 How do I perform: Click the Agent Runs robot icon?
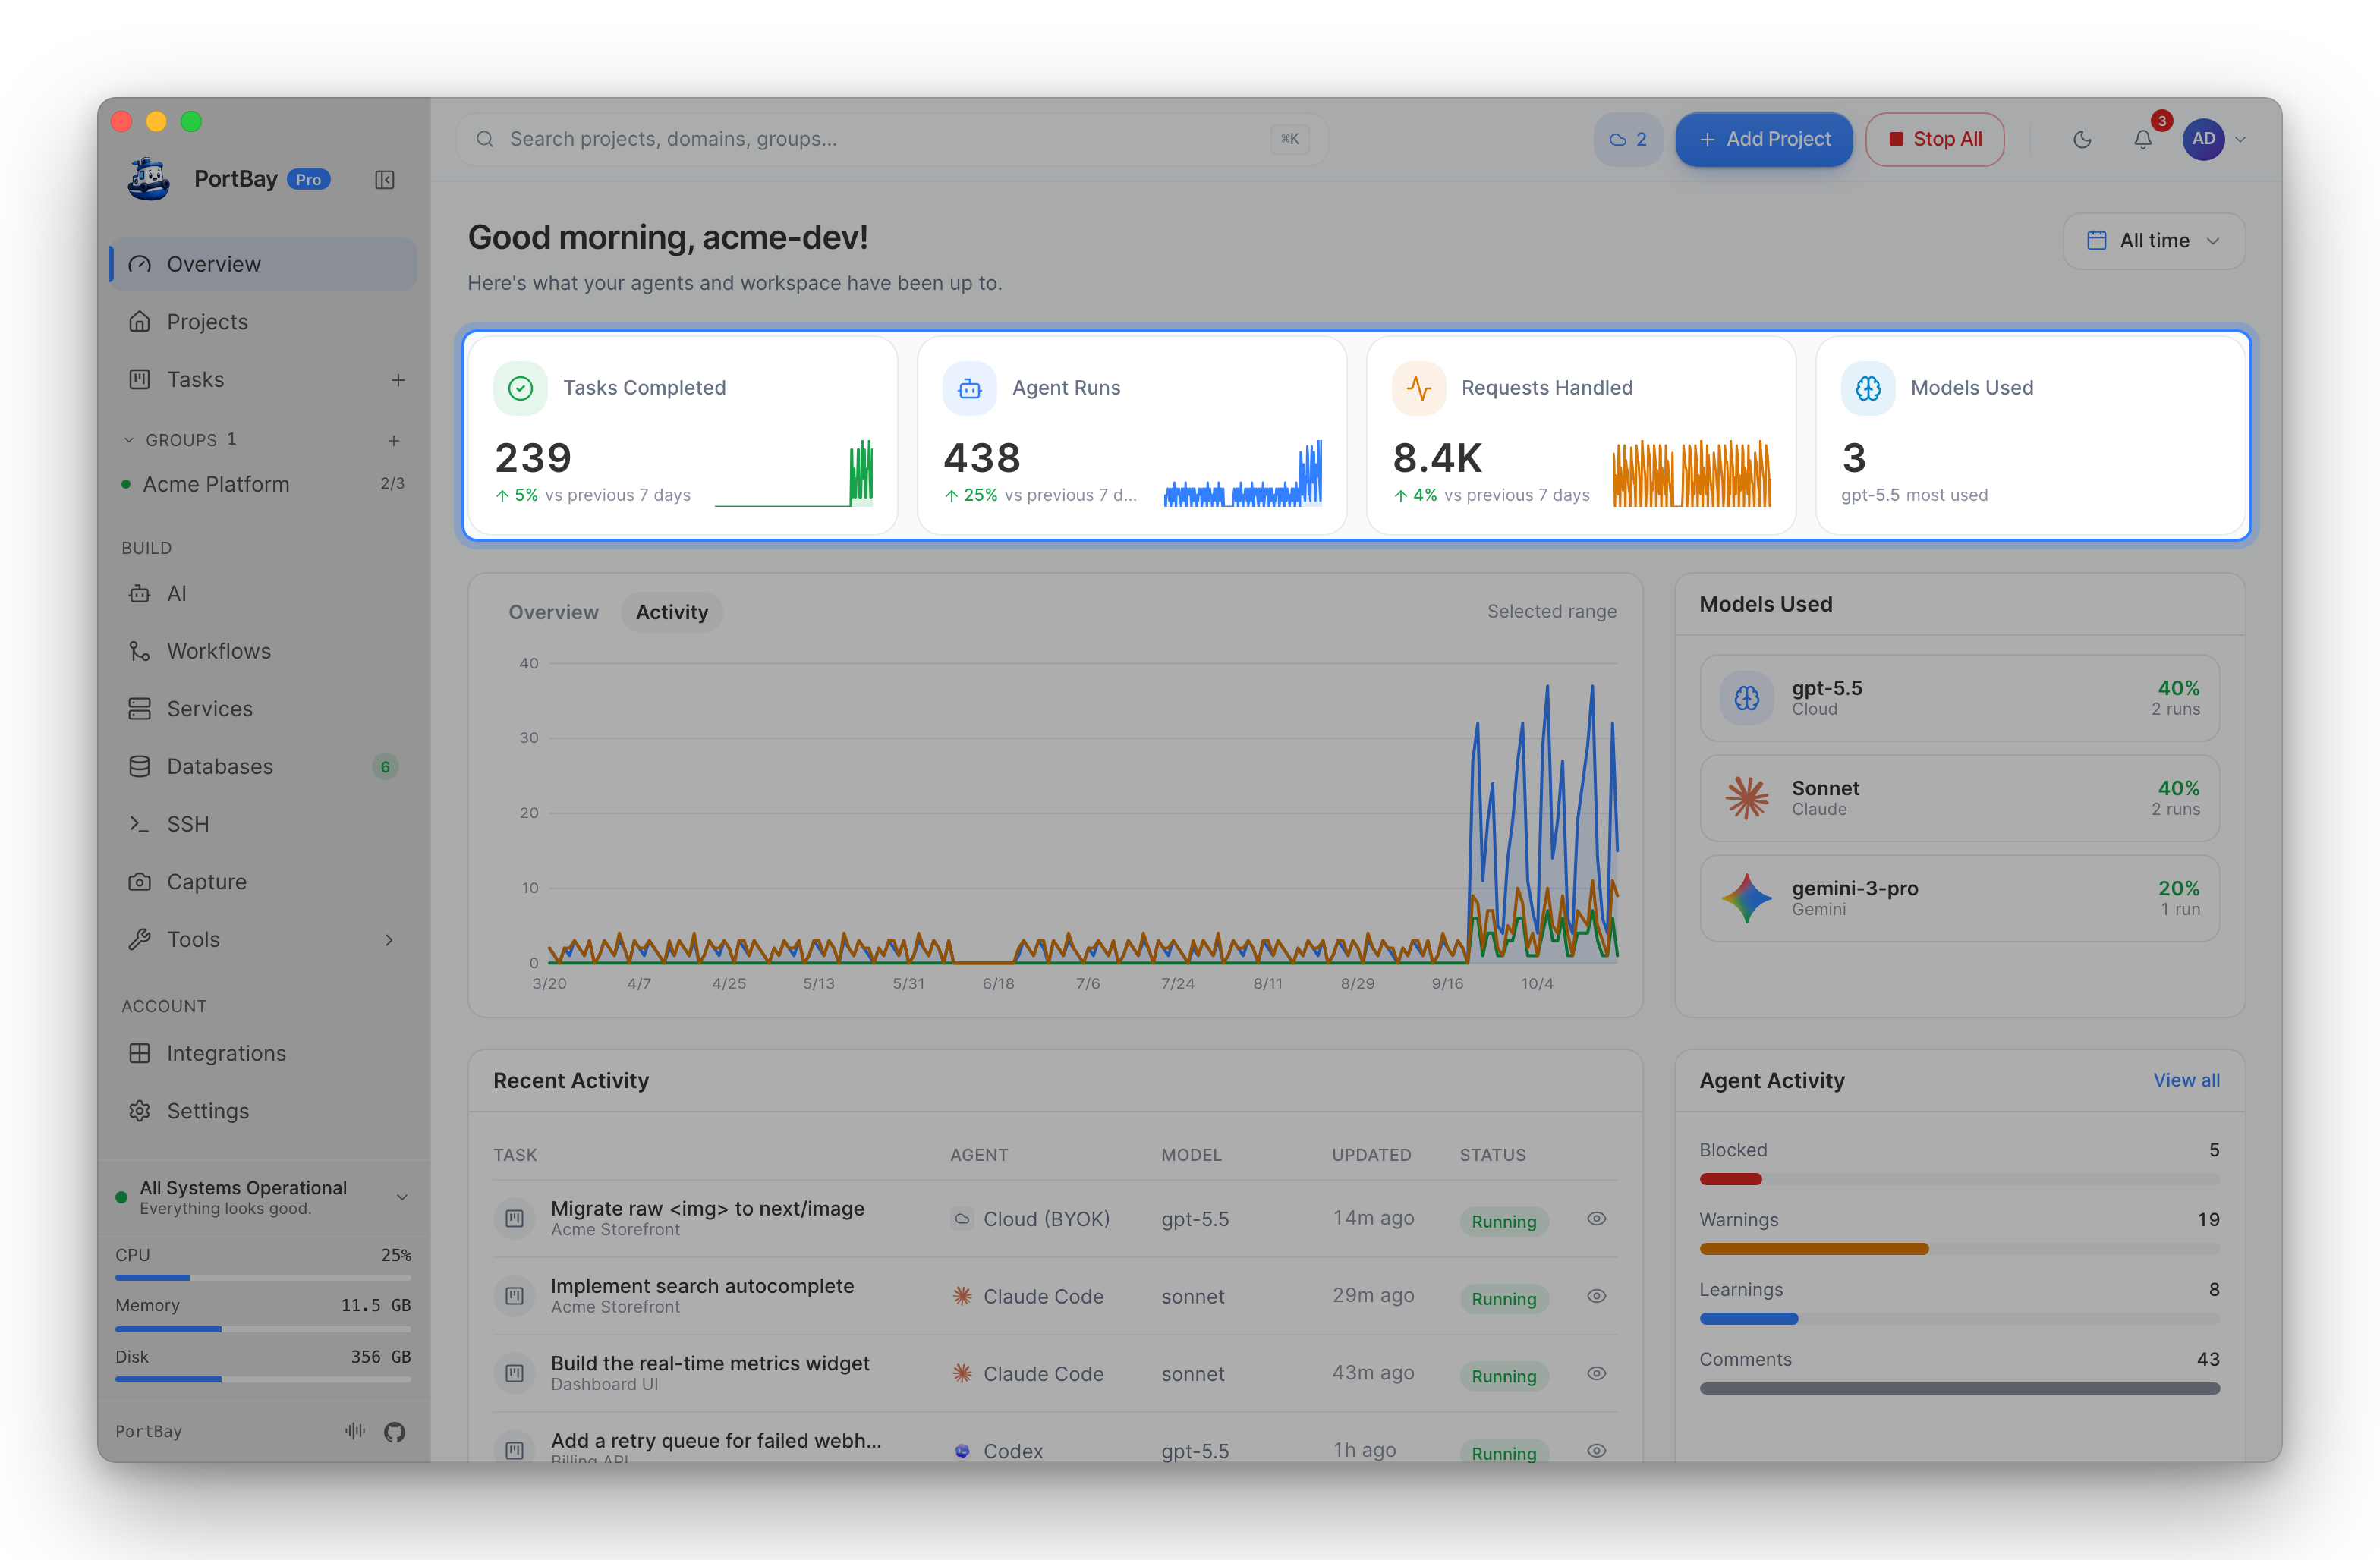tap(970, 388)
